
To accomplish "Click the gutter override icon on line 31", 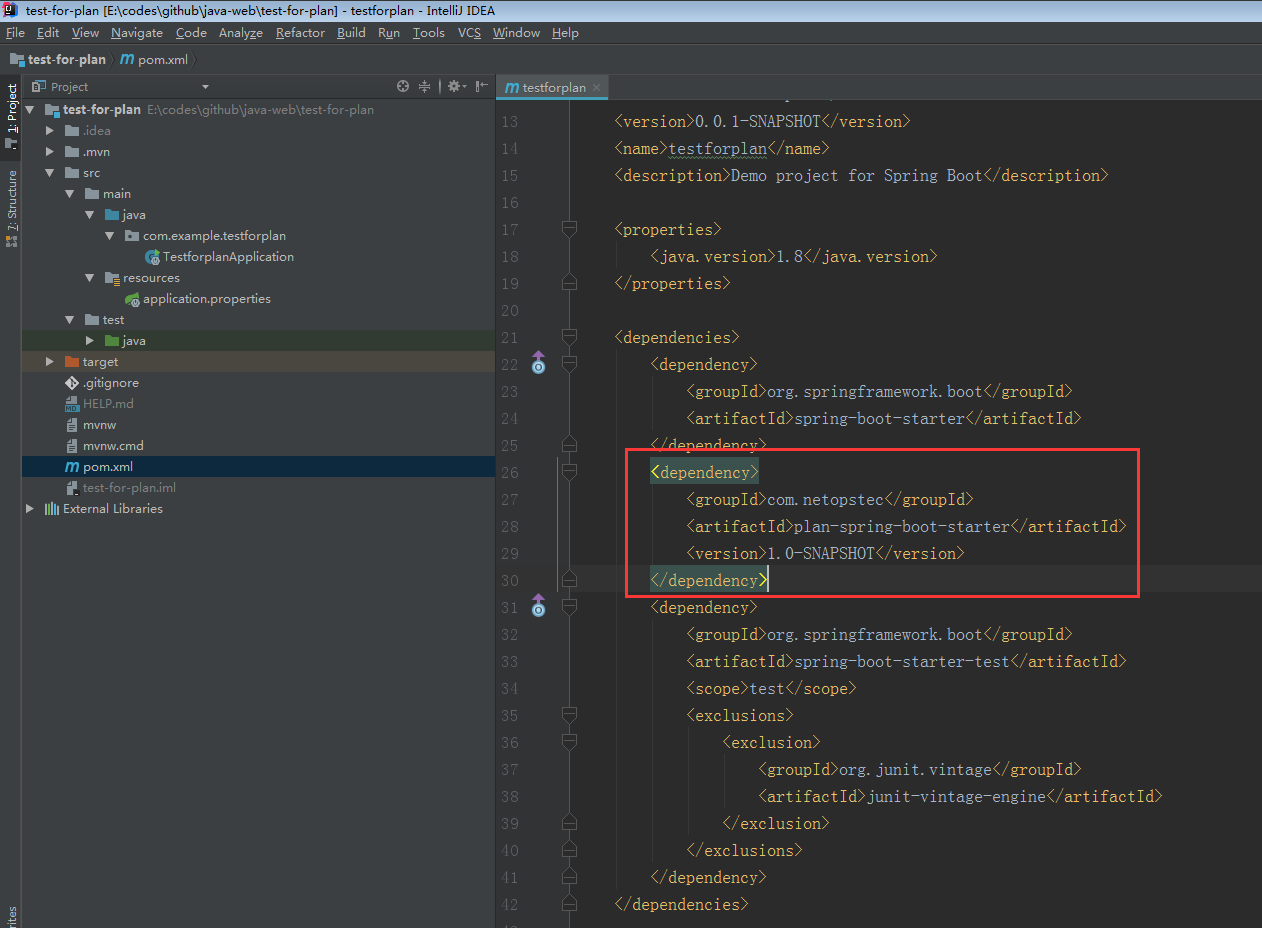I will 538,606.
